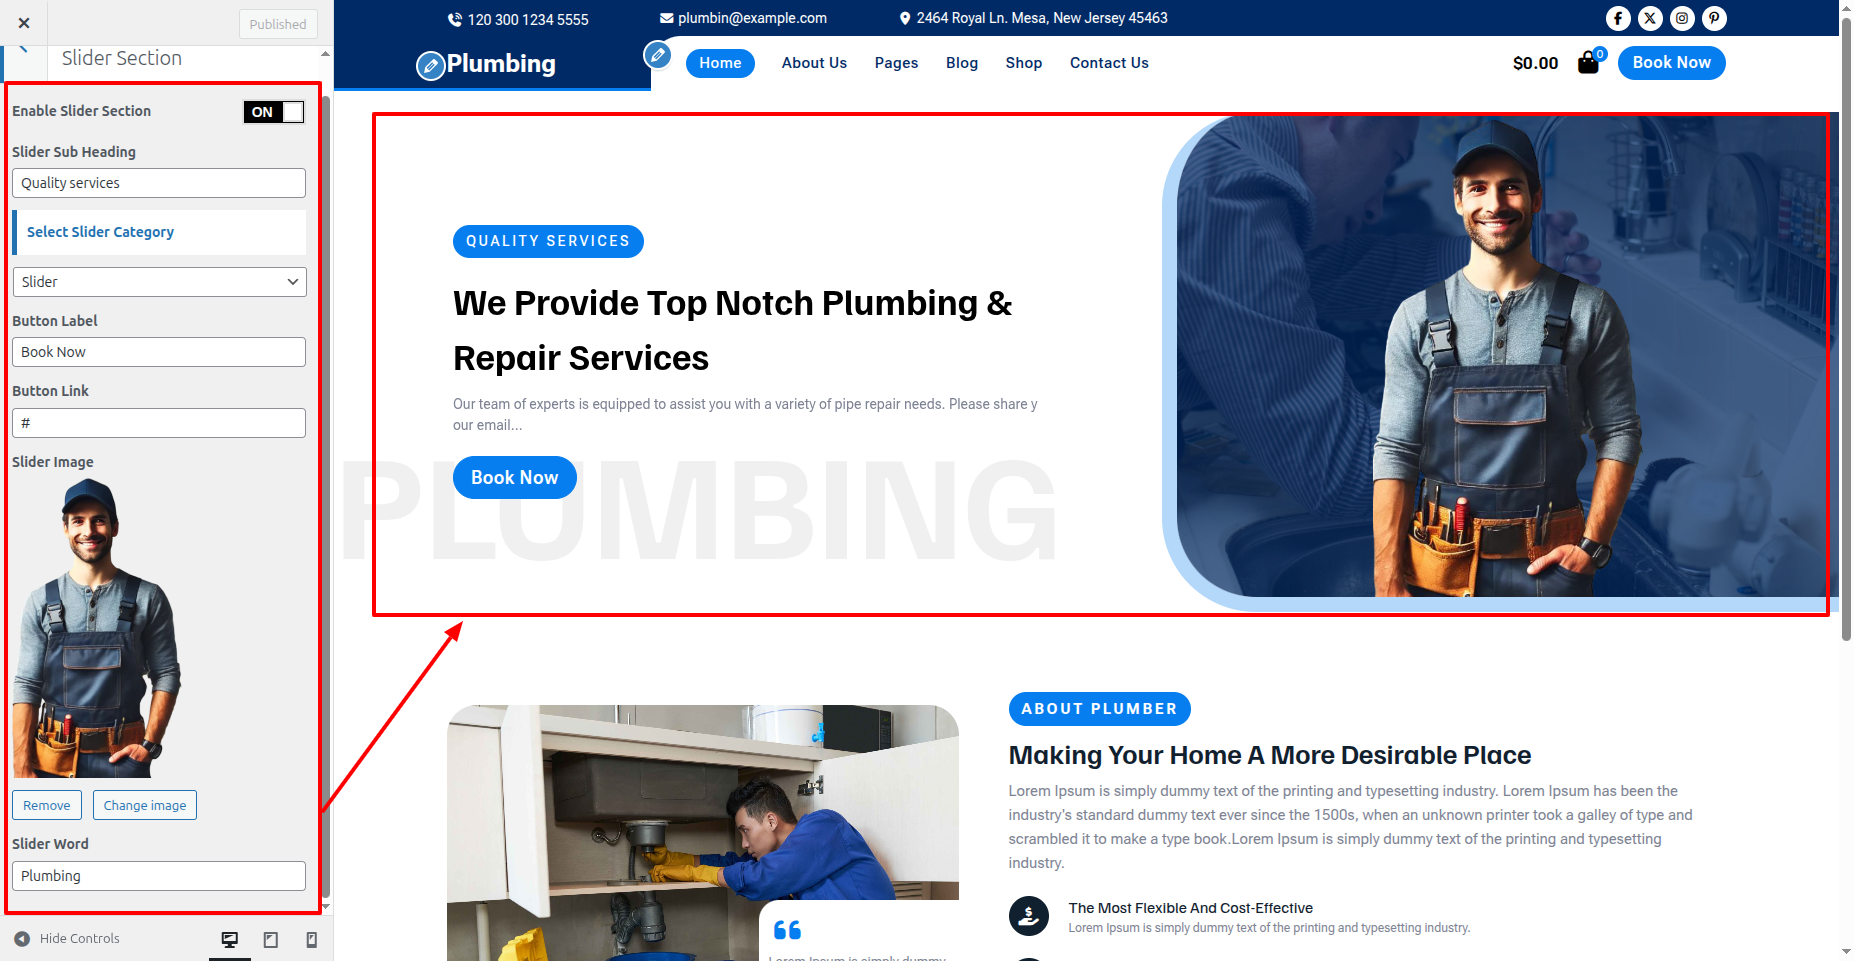Click Change image button
This screenshot has width=1854, height=961.
(x=145, y=805)
